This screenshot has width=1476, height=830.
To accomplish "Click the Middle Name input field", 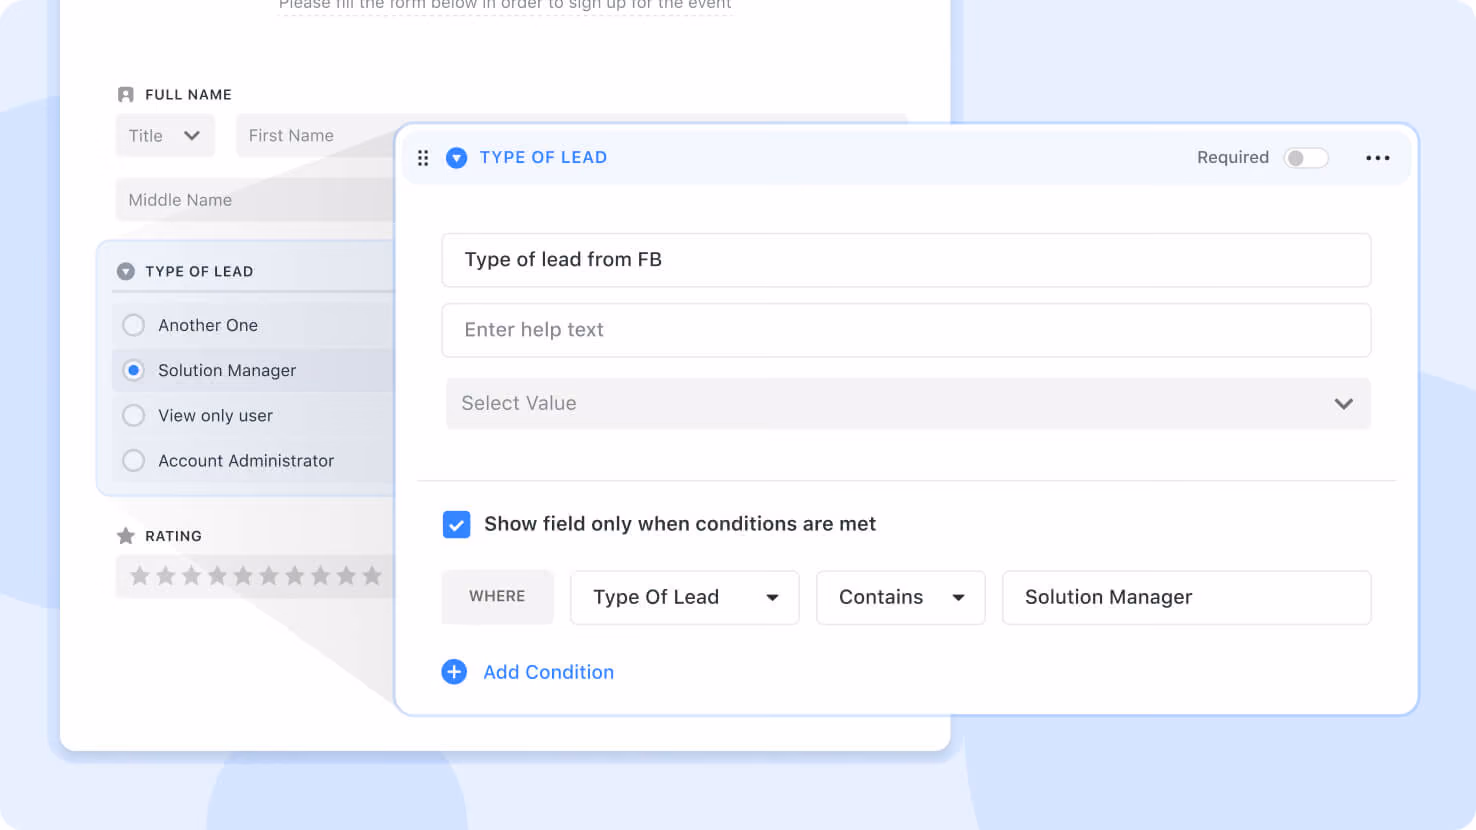I will point(256,200).
